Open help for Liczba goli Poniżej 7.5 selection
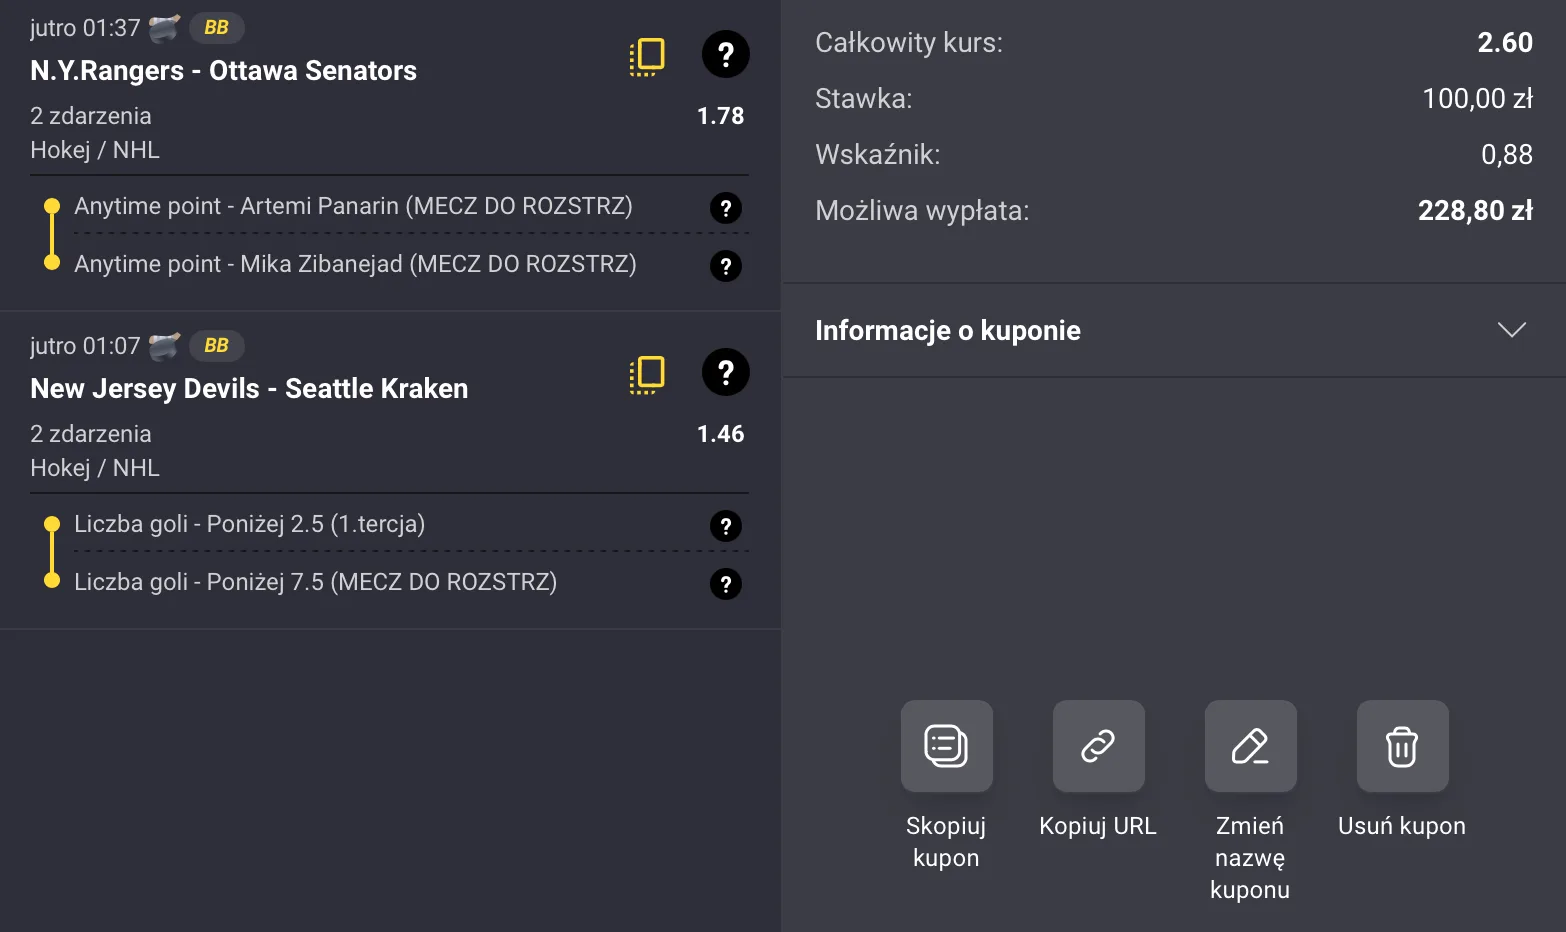 click(x=725, y=584)
